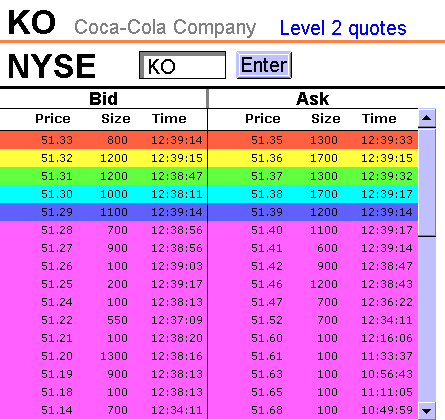445x420 pixels.
Task: Select the yellow 51.36 ask row
Action: (x=313, y=158)
